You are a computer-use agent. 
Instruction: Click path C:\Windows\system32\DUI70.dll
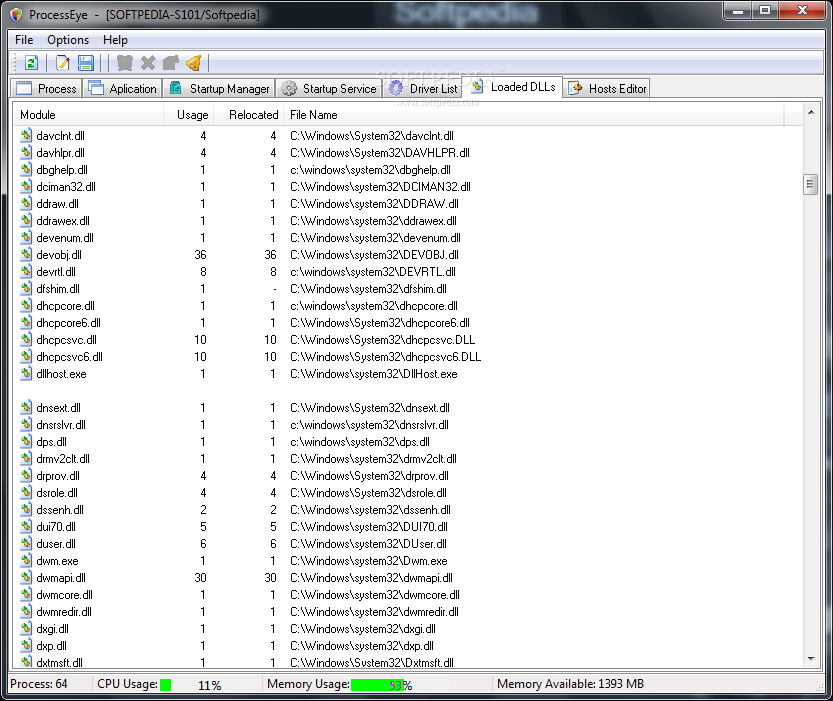(369, 526)
